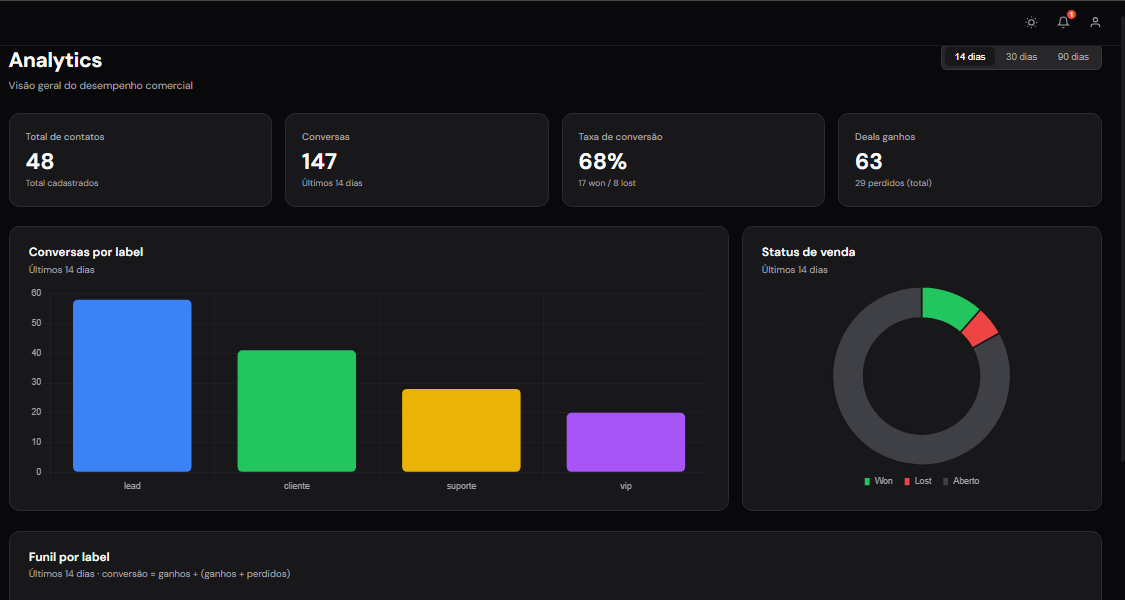Switch to the 30 dias period
Screen dimensions: 1125x600
pyautogui.click(x=1021, y=57)
